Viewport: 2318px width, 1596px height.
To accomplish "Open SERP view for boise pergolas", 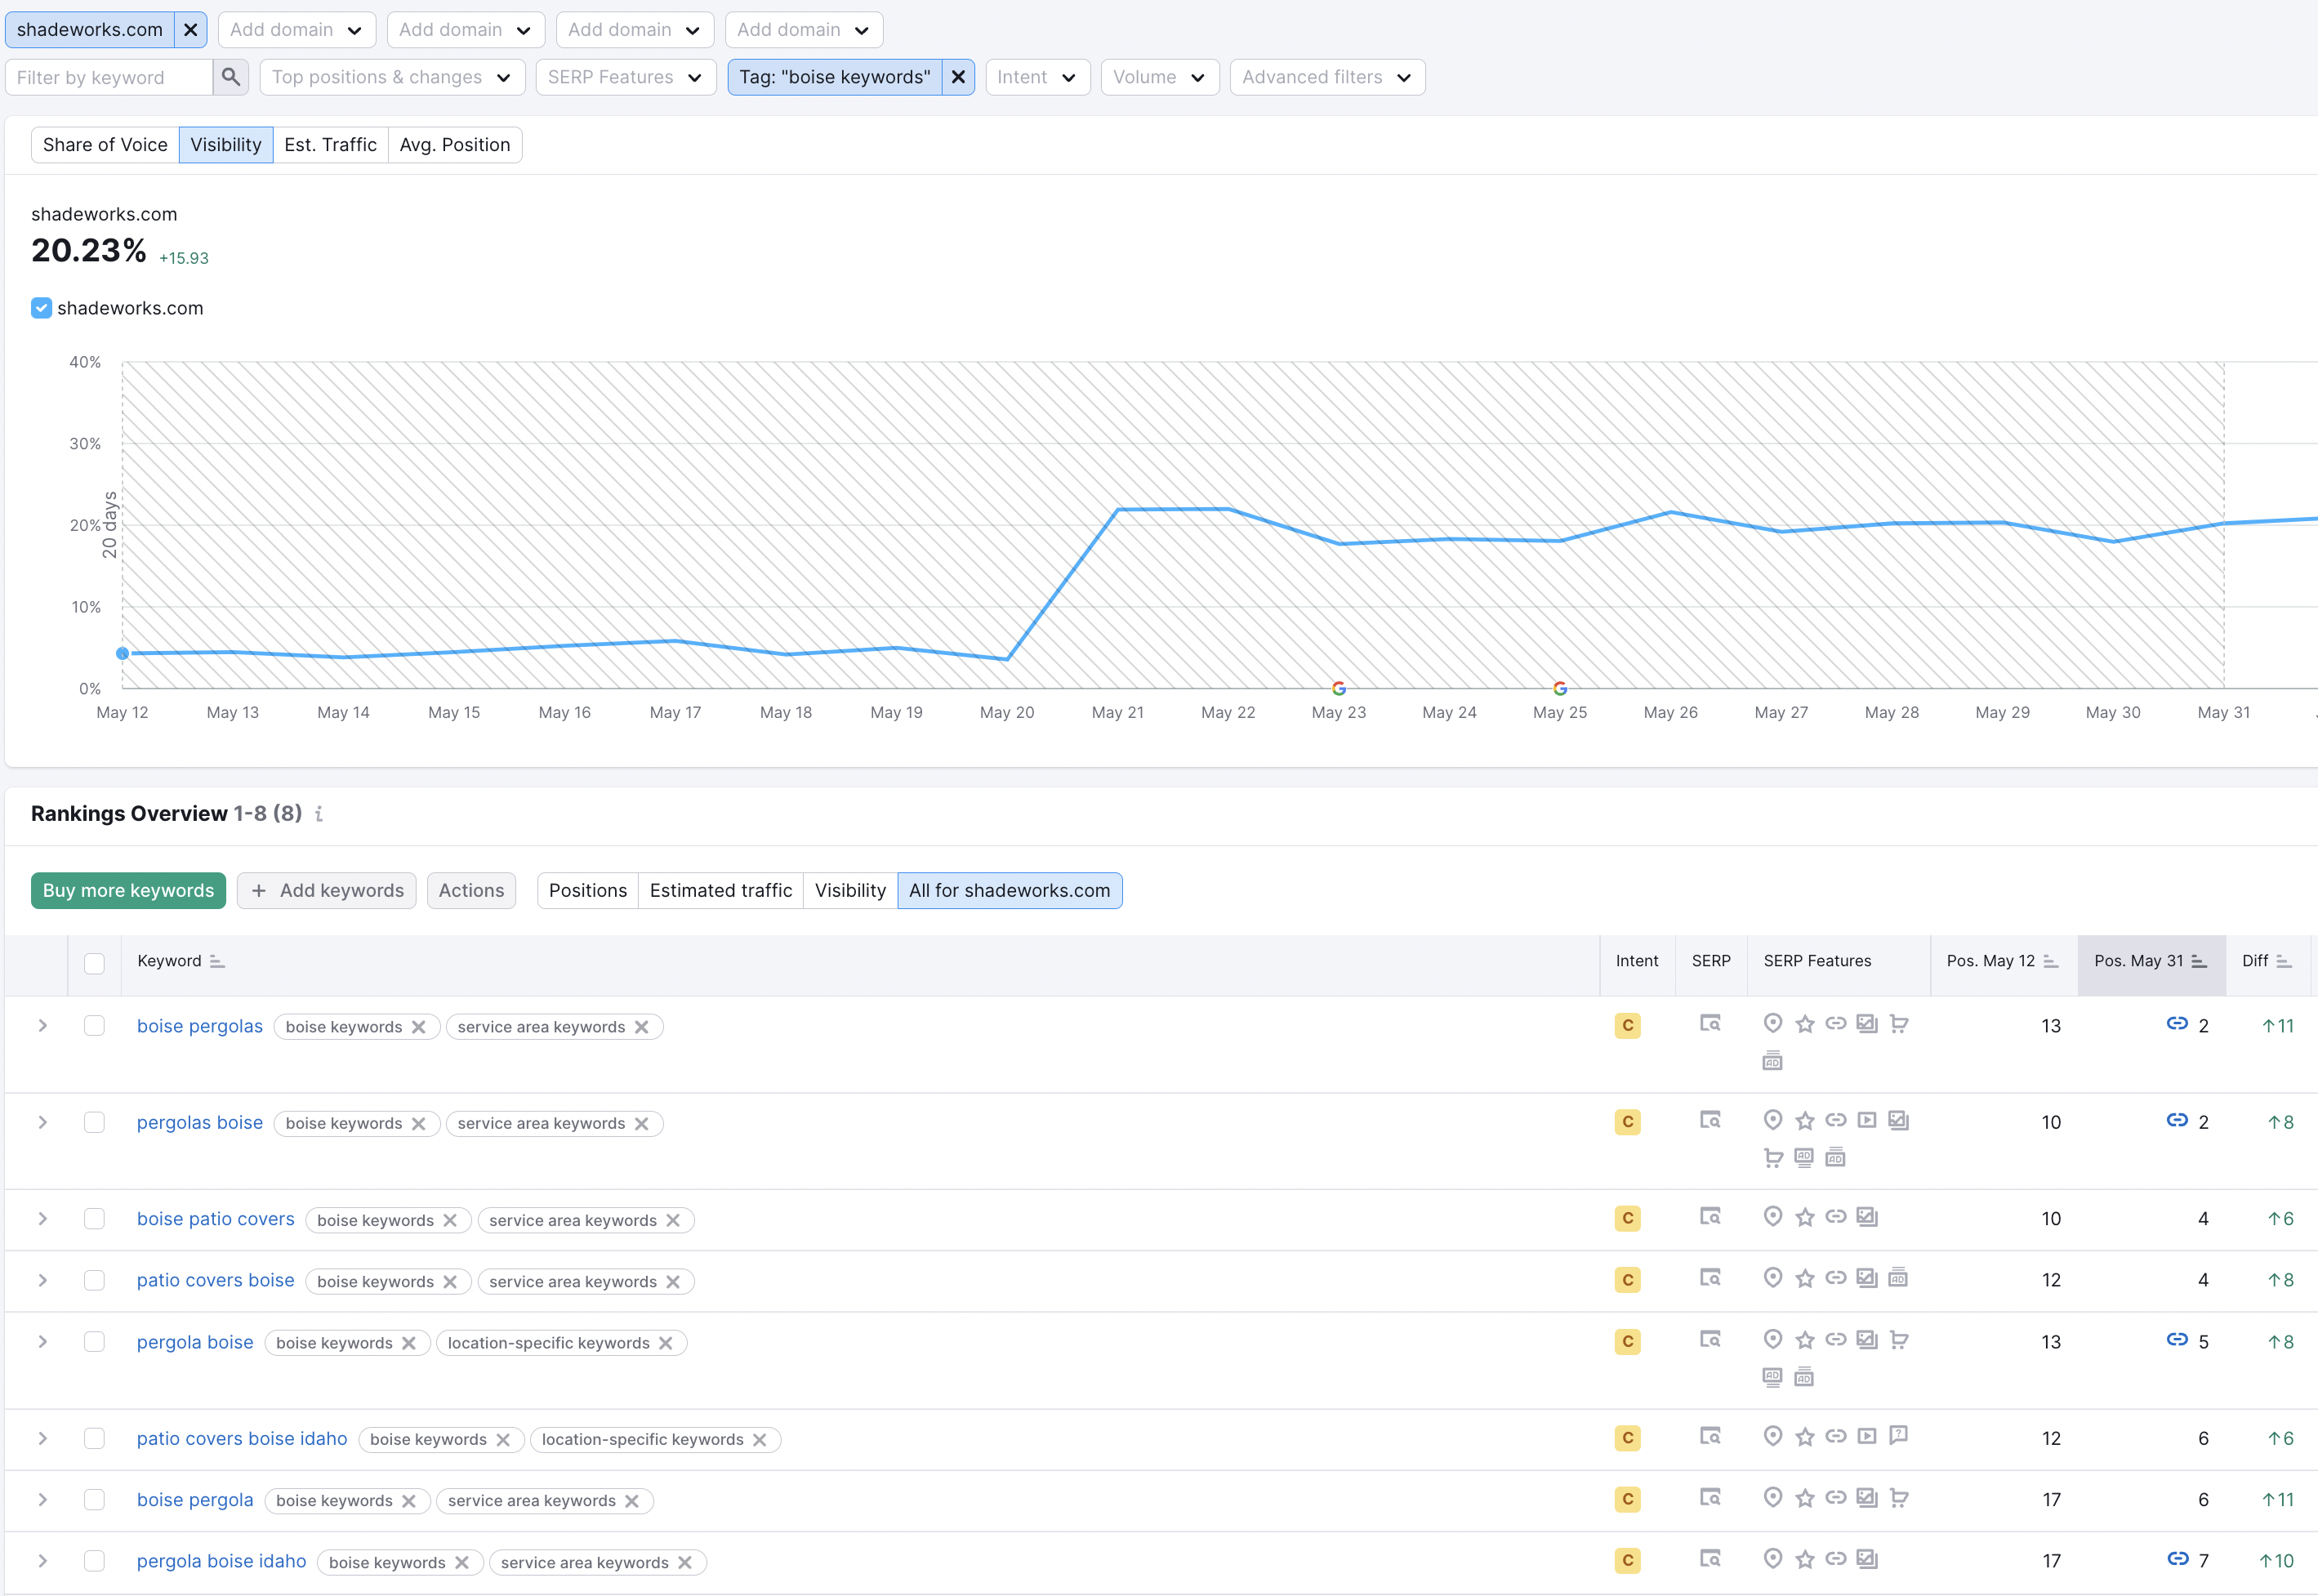I will tap(1710, 1024).
